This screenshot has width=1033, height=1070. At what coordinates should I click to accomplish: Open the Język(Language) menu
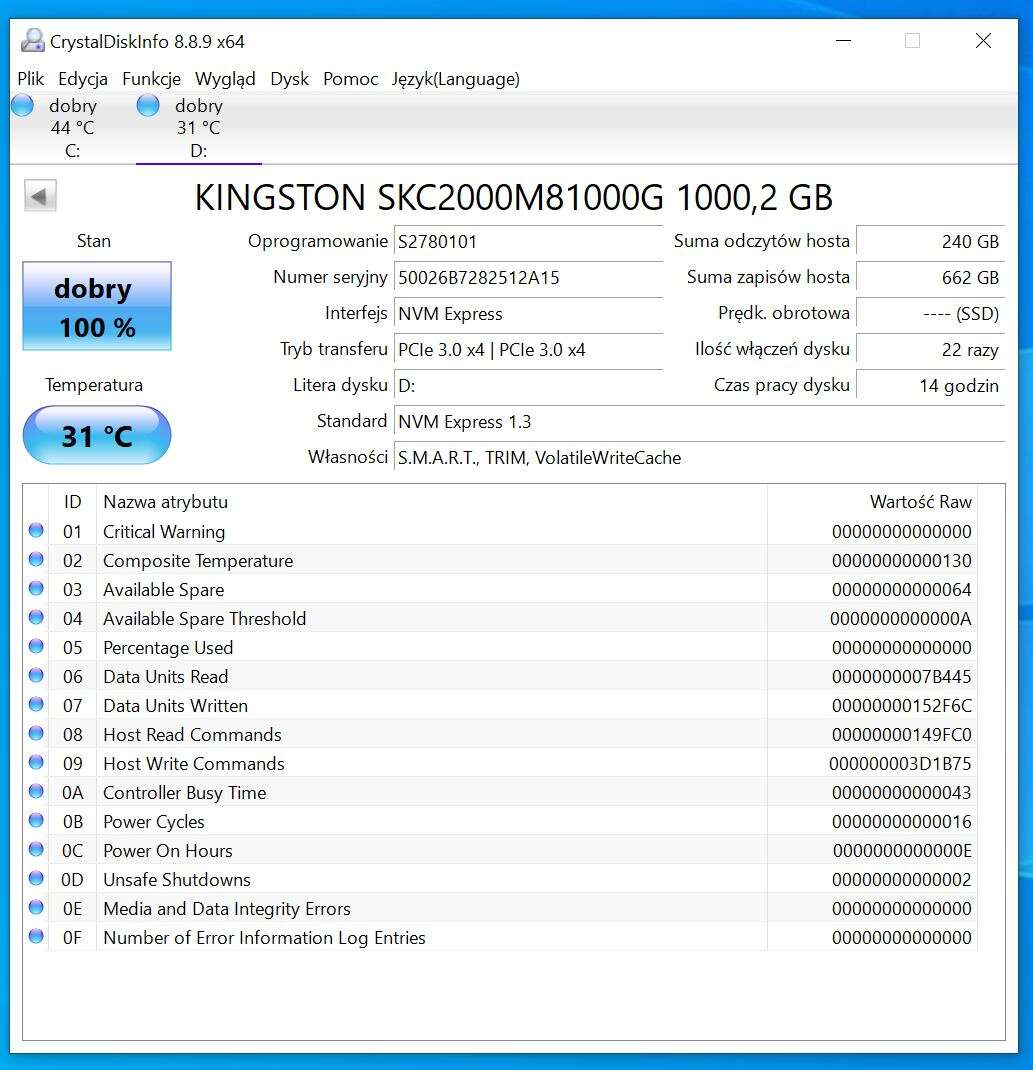(455, 79)
